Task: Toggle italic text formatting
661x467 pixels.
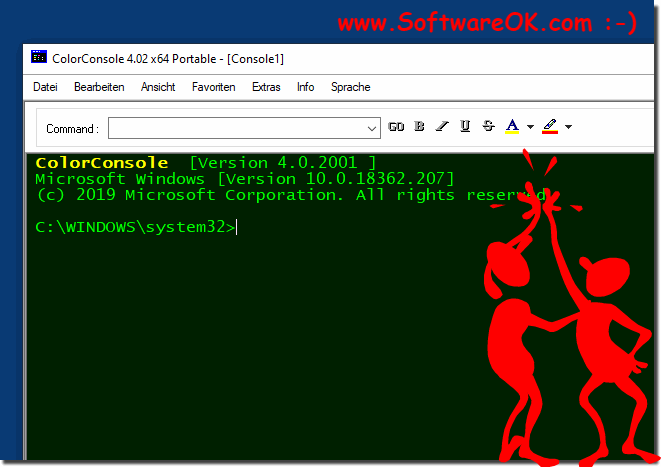Action: click(442, 126)
